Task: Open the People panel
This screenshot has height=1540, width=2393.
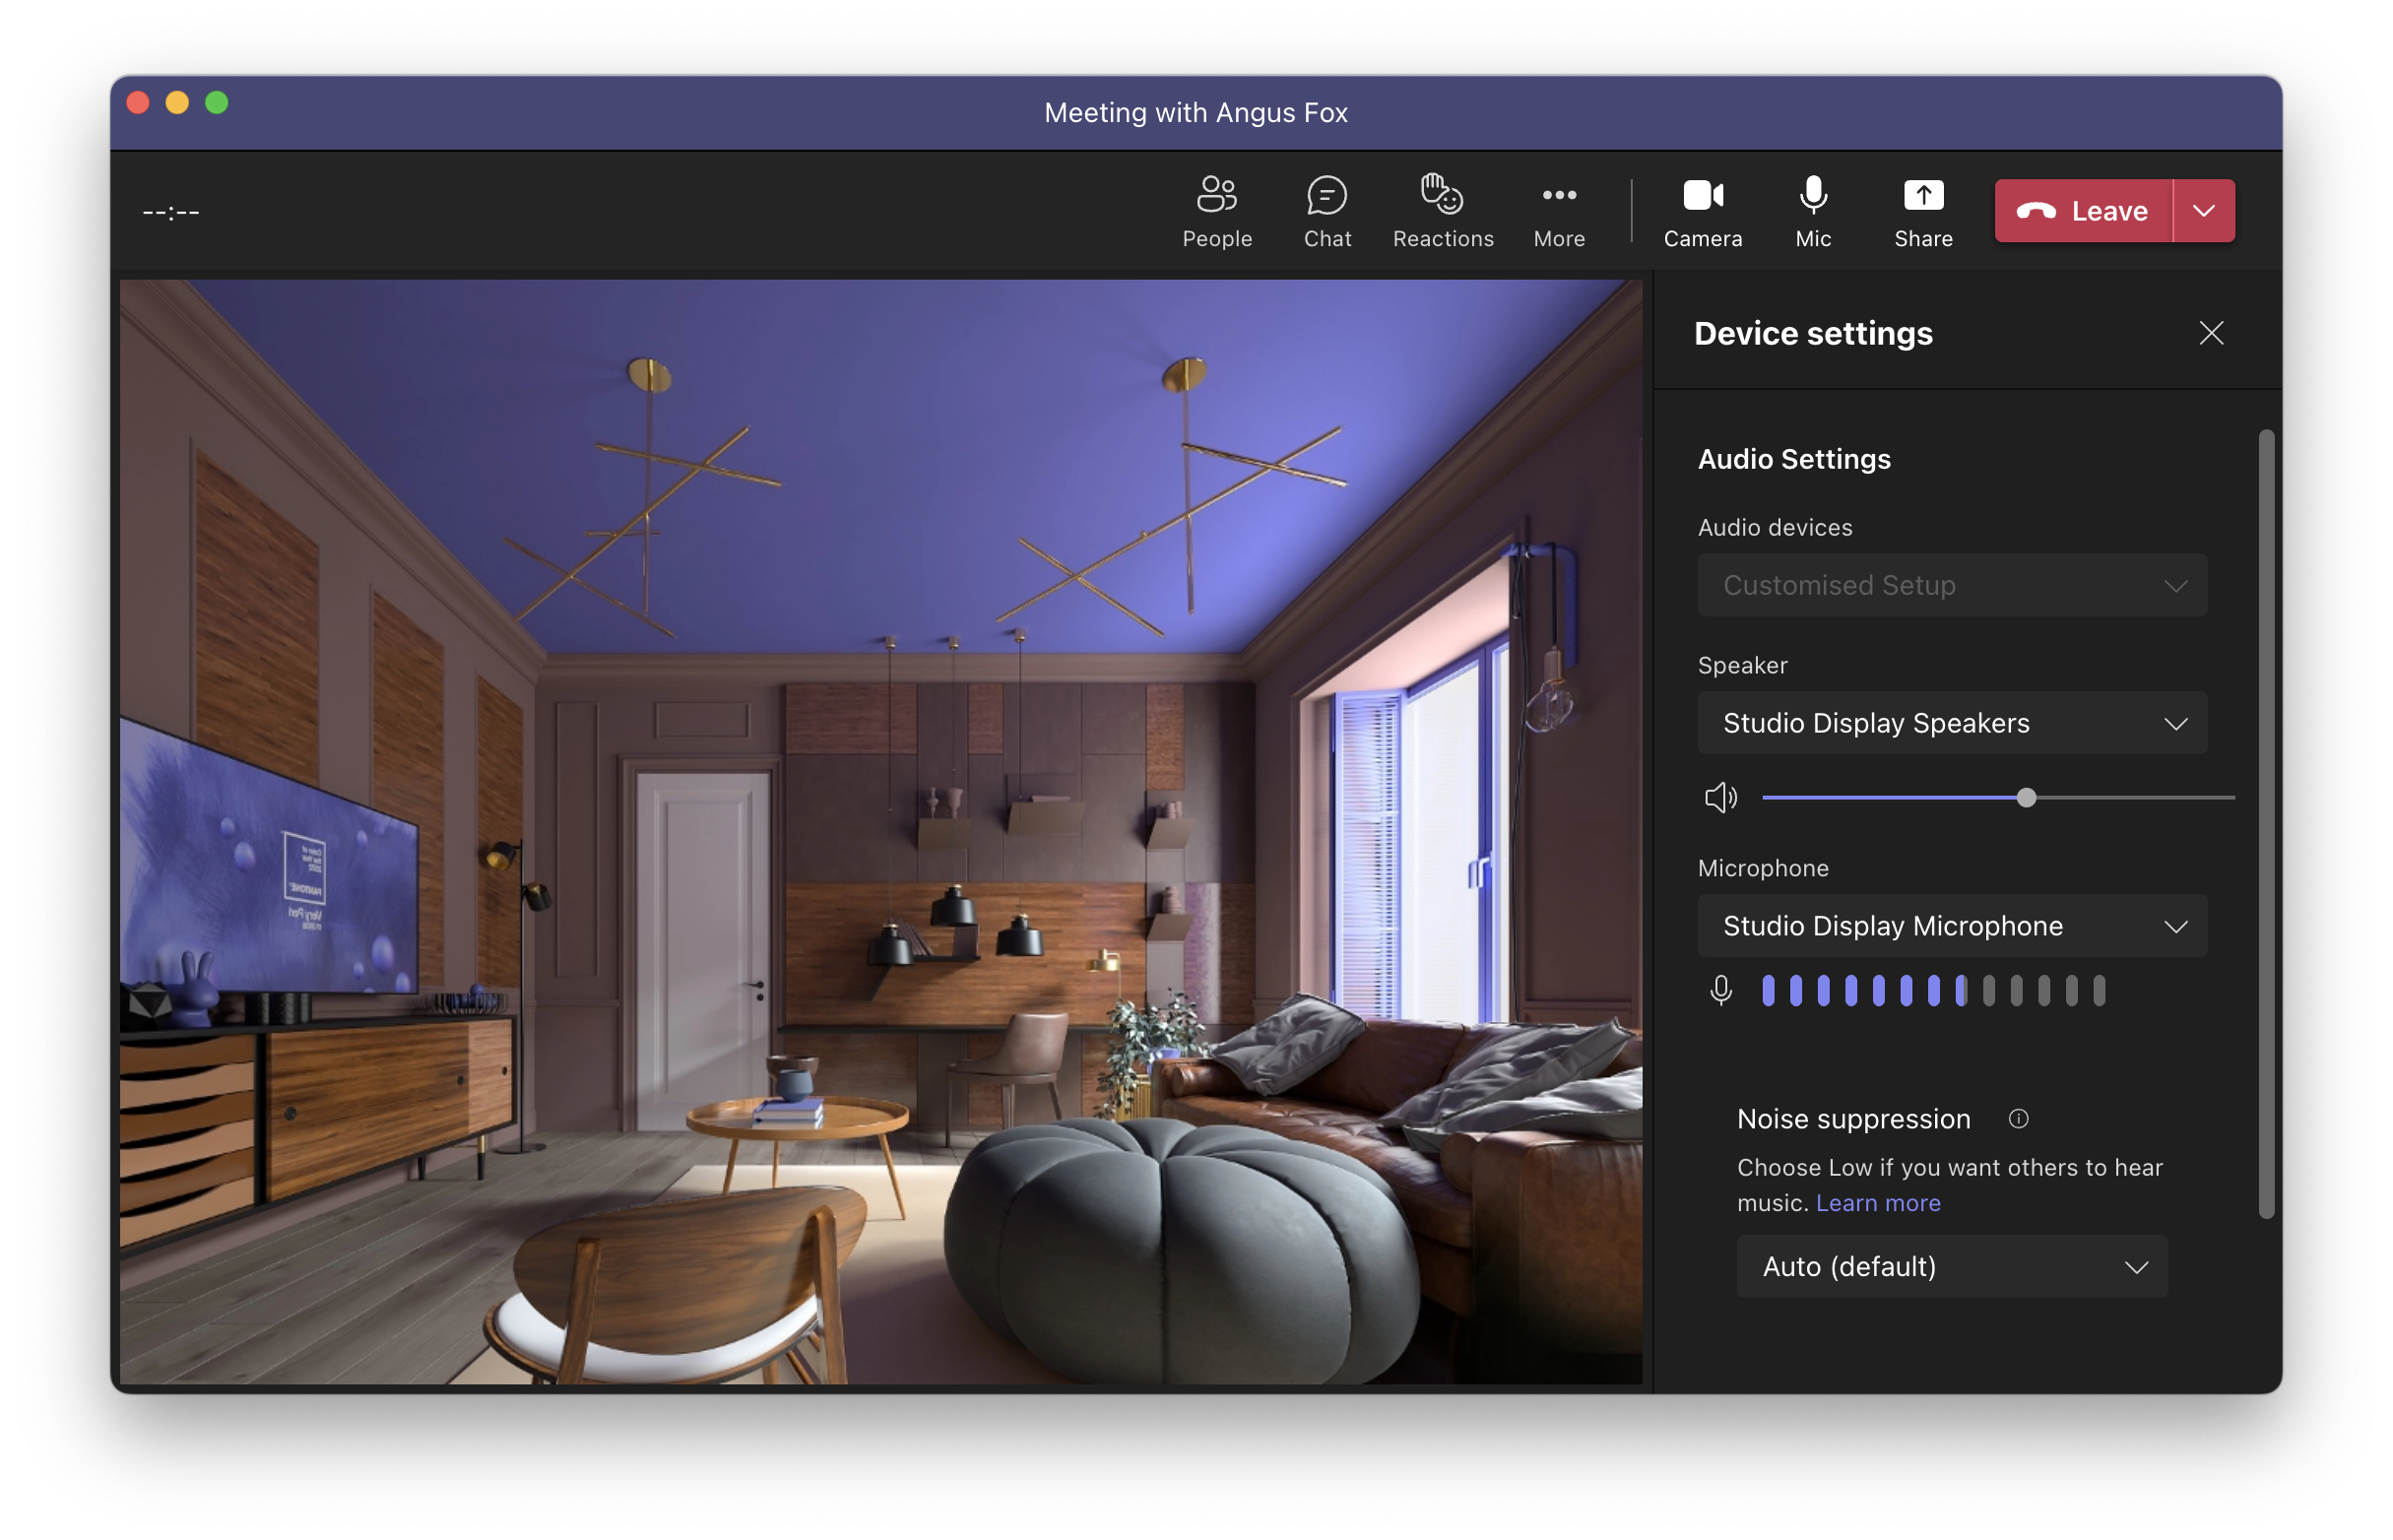Action: point(1216,211)
